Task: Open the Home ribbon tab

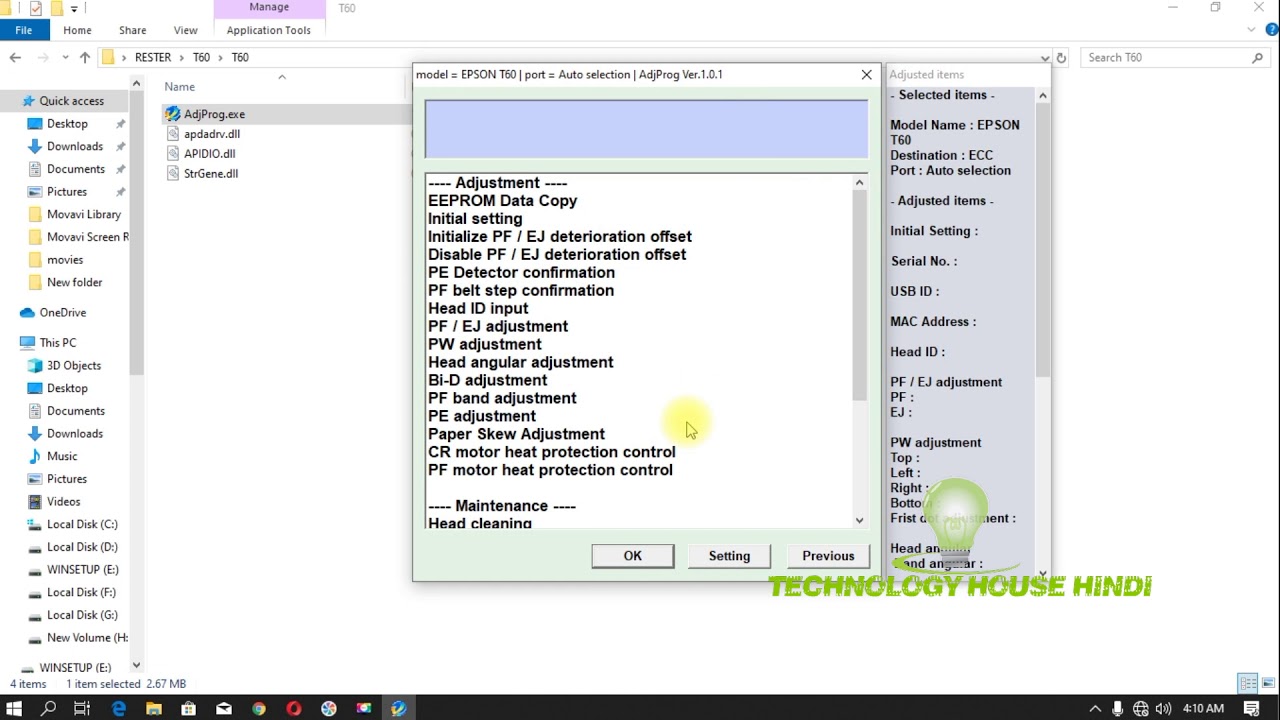Action: pyautogui.click(x=77, y=31)
